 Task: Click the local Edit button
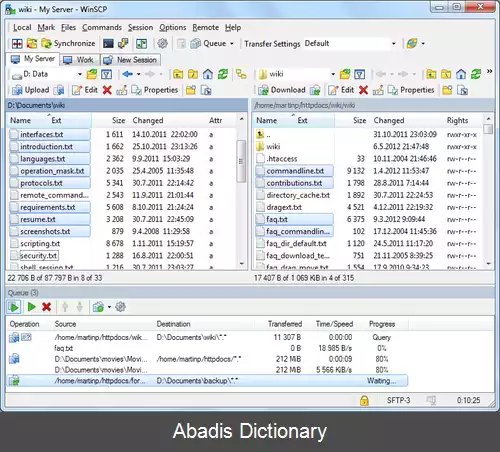(85, 90)
